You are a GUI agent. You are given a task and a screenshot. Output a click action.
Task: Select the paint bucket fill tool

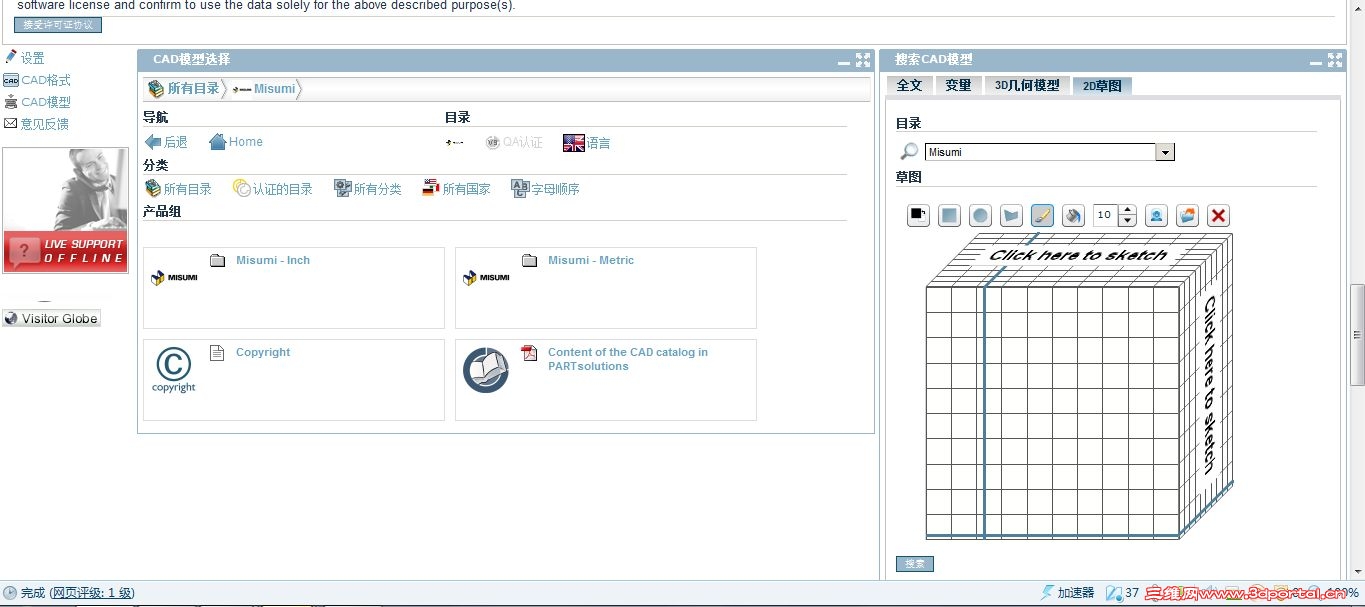click(1073, 215)
